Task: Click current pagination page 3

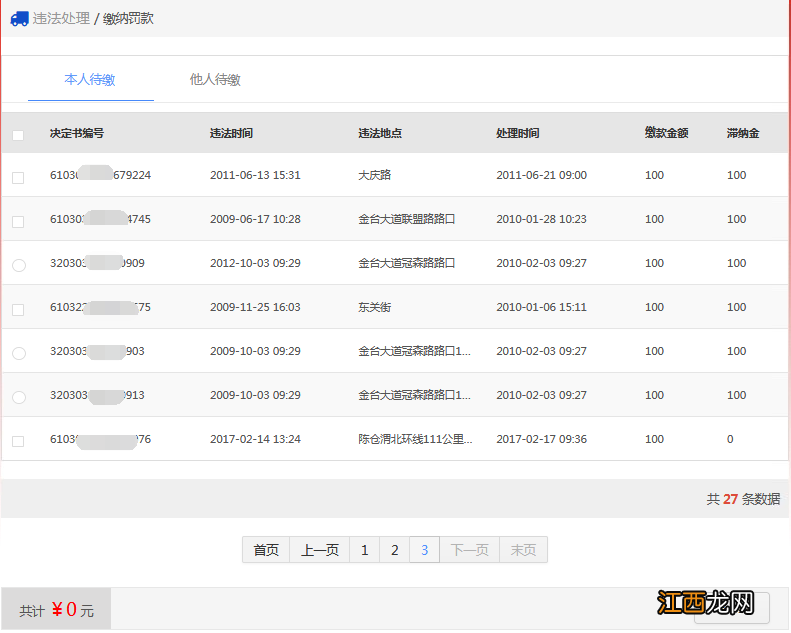Action: pos(425,550)
